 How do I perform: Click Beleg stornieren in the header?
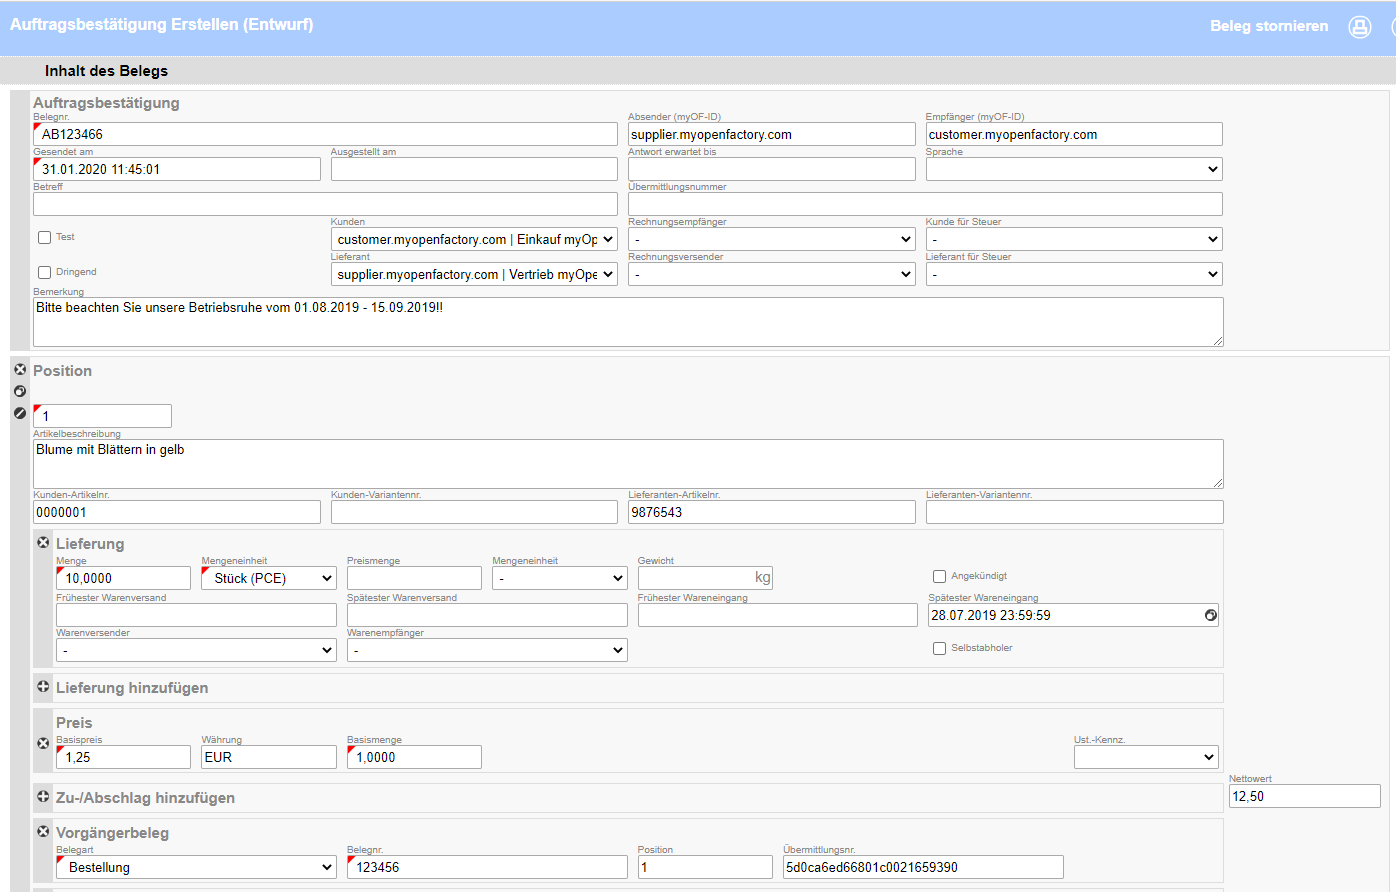pyautogui.click(x=1269, y=26)
